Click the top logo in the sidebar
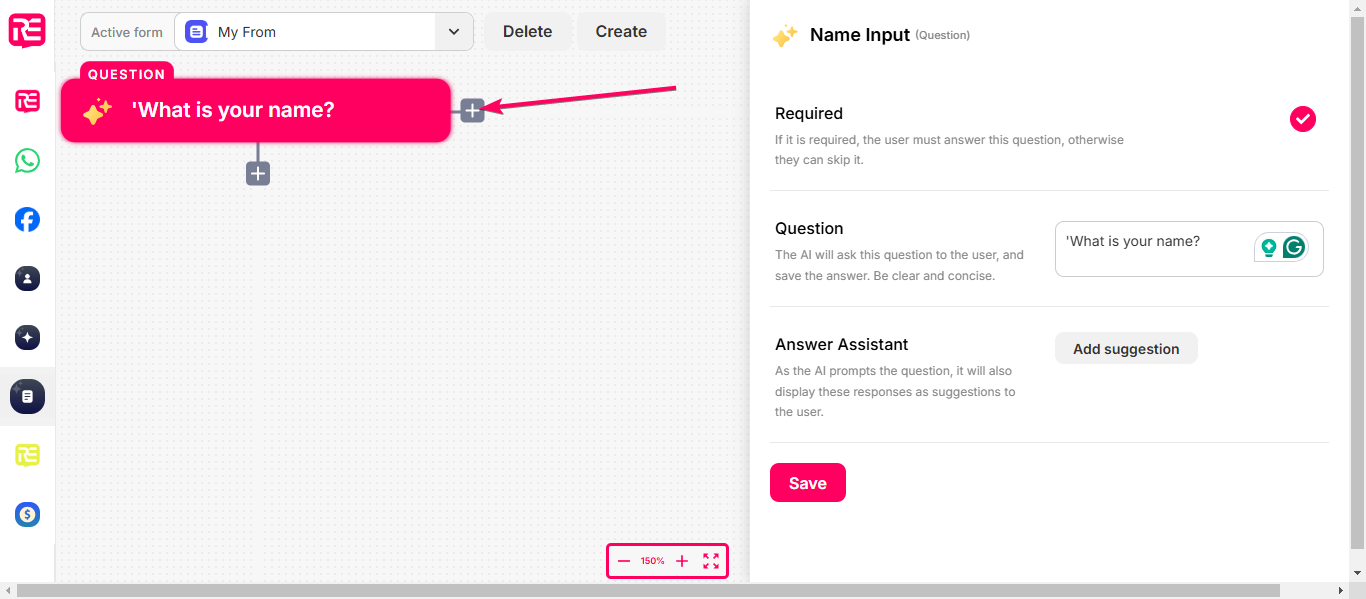 tap(27, 30)
